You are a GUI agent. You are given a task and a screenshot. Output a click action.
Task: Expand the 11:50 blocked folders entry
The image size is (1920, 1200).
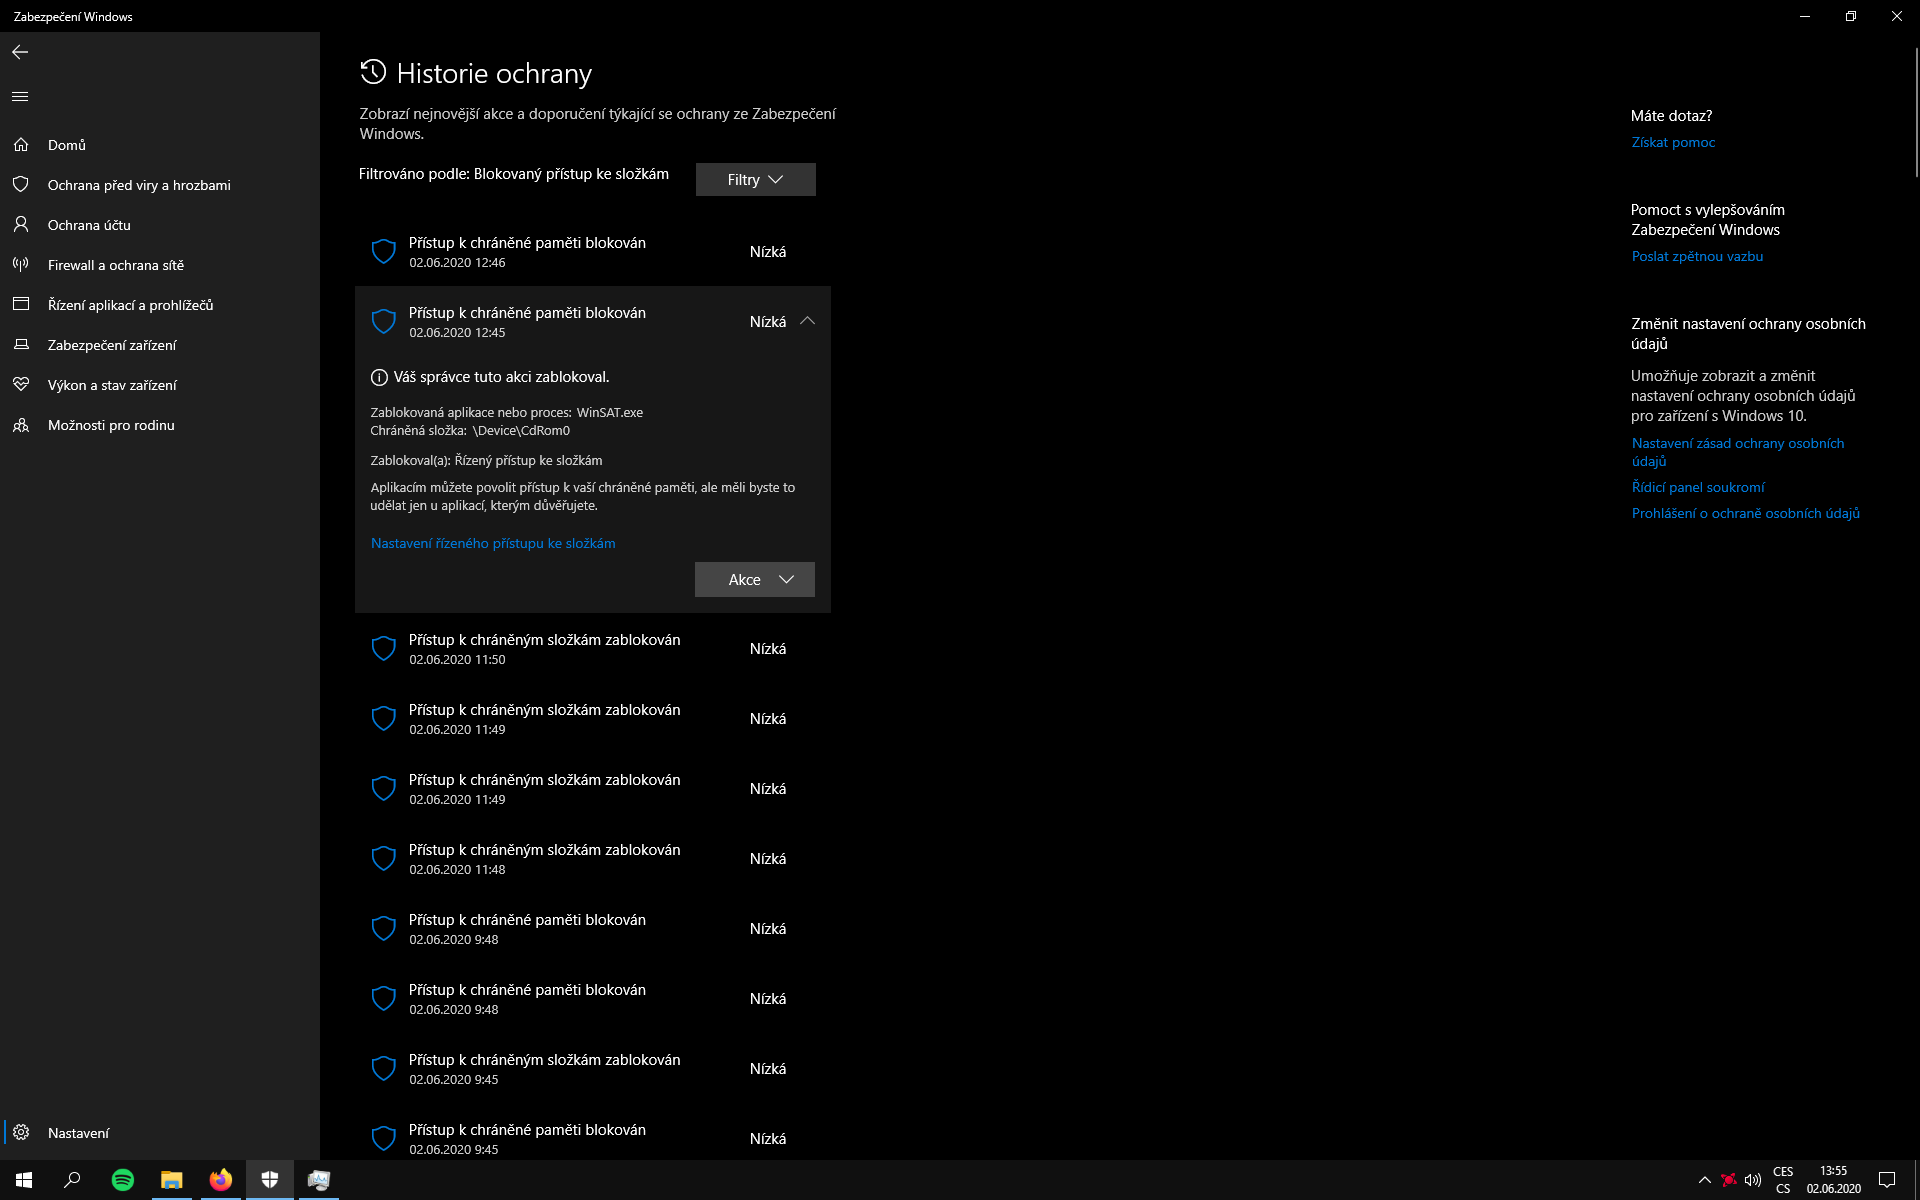pos(590,649)
